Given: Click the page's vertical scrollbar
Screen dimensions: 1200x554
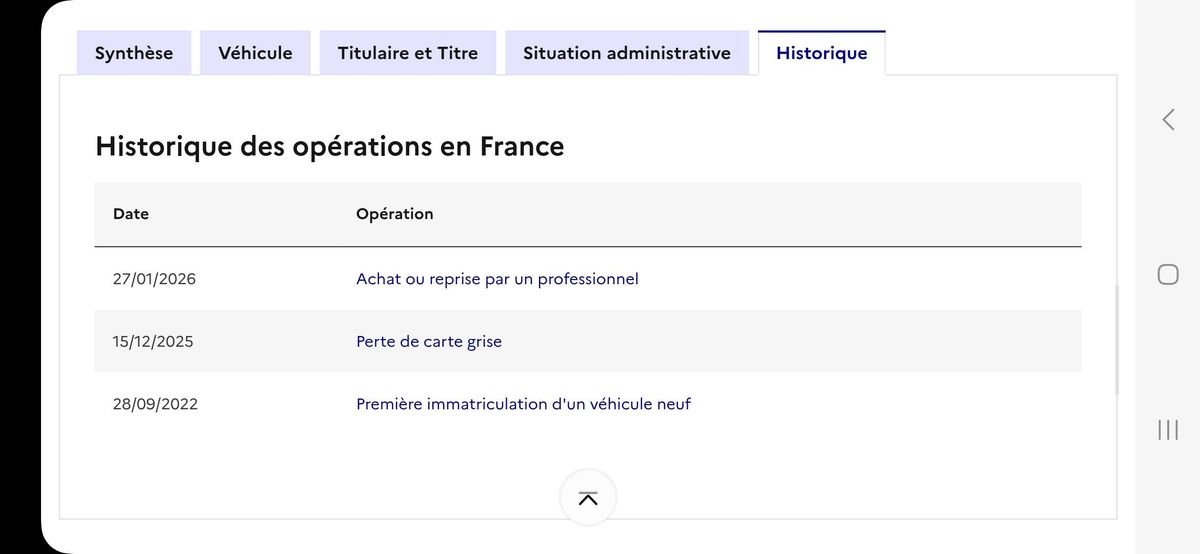Looking at the screenshot, I should [1116, 340].
